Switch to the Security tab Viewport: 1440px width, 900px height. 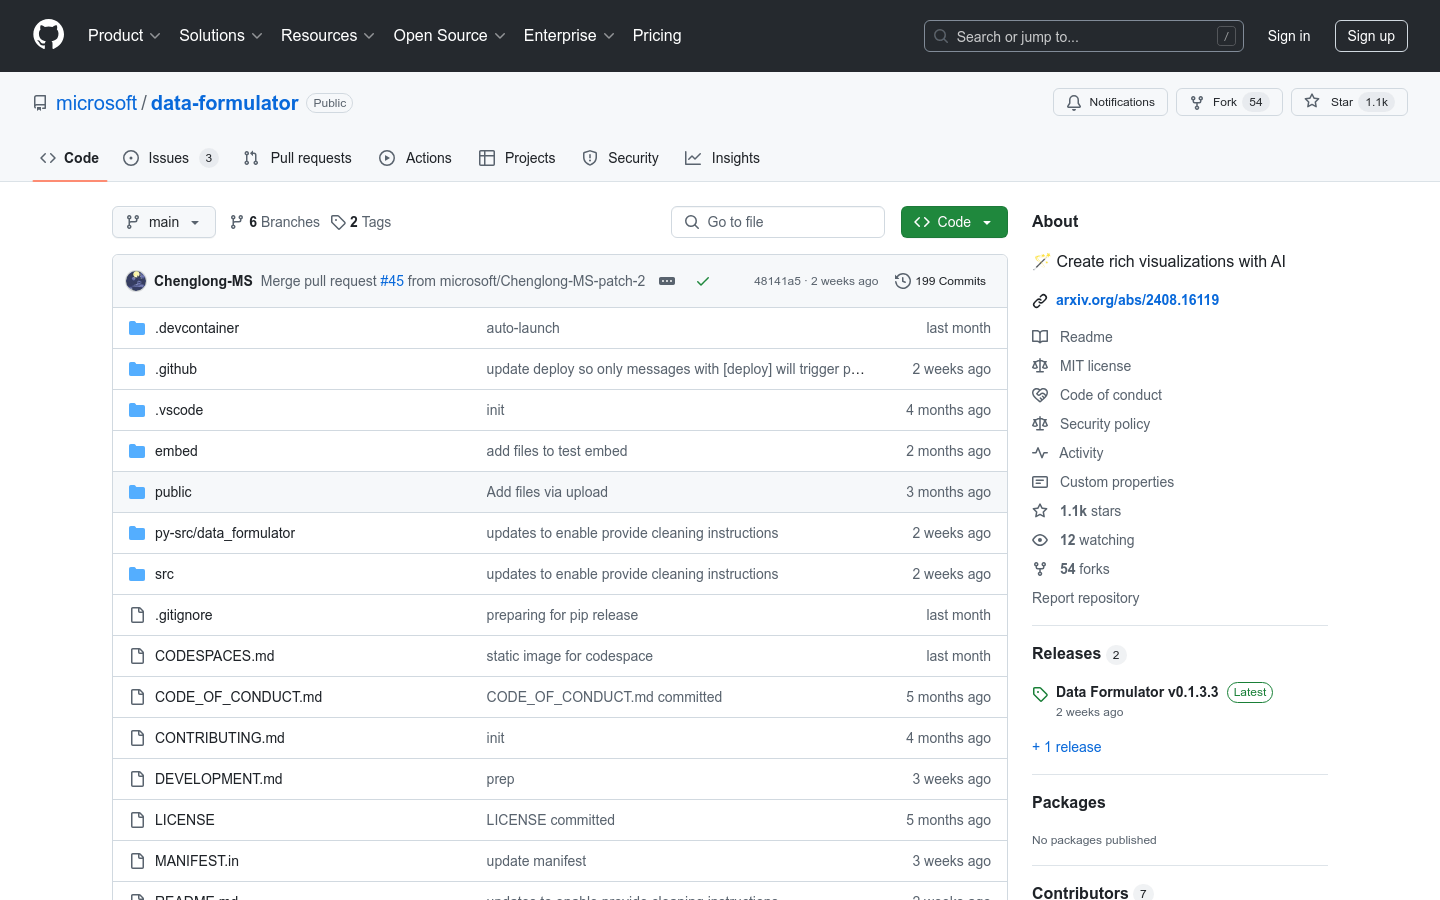tap(621, 158)
